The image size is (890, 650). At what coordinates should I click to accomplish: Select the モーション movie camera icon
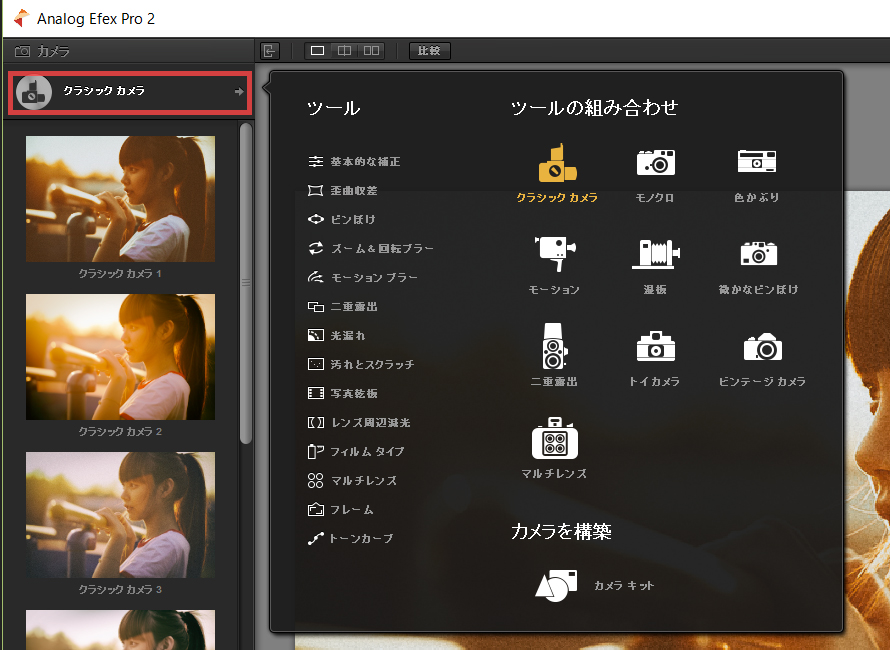pos(555,254)
